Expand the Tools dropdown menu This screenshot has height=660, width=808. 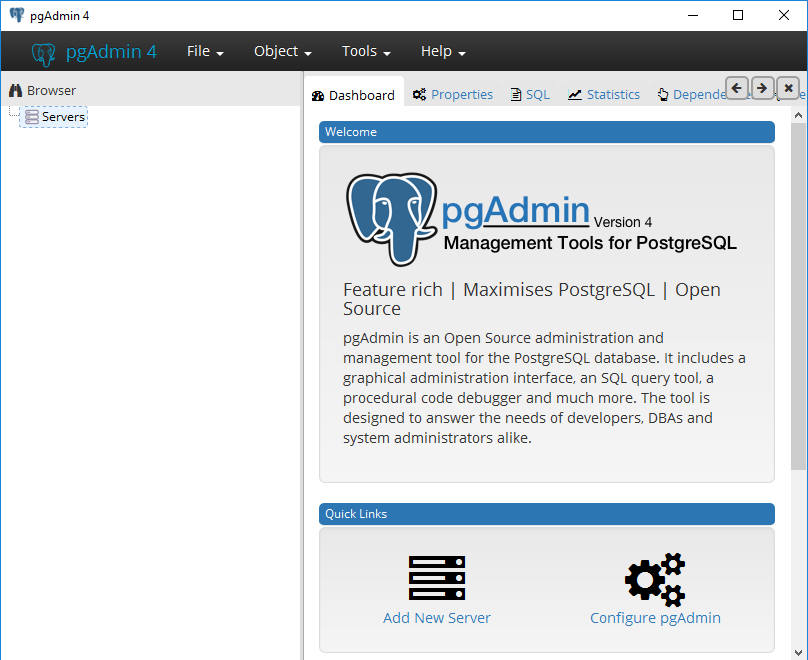pyautogui.click(x=366, y=52)
